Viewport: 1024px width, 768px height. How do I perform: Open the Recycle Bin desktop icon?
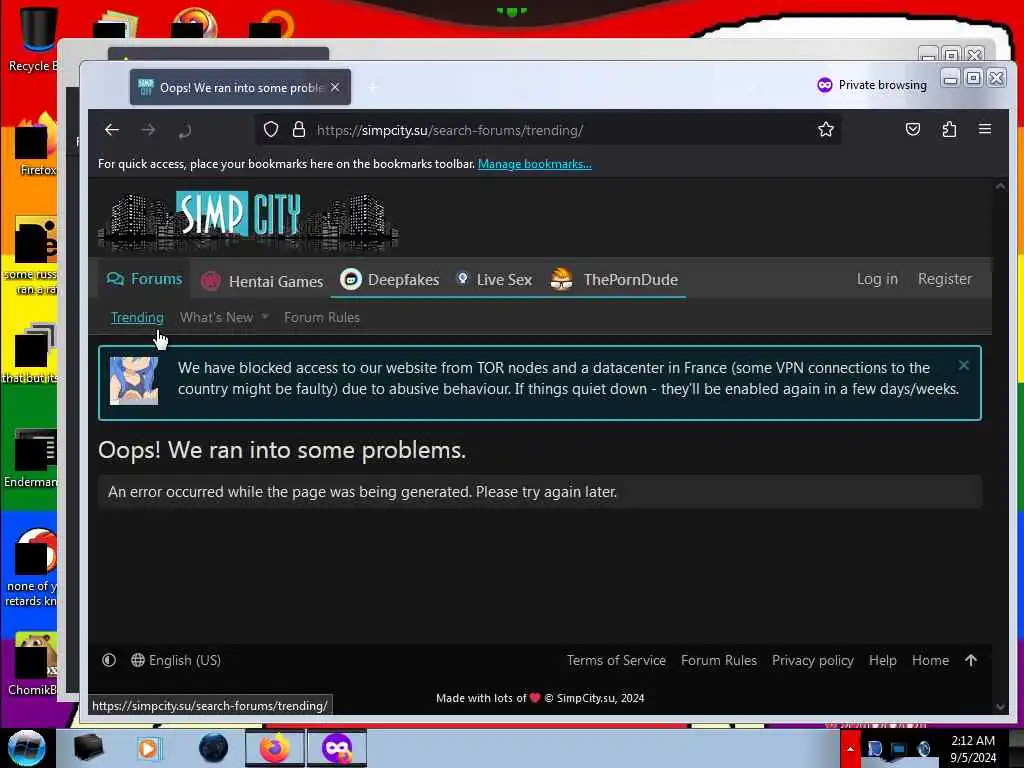(x=36, y=39)
